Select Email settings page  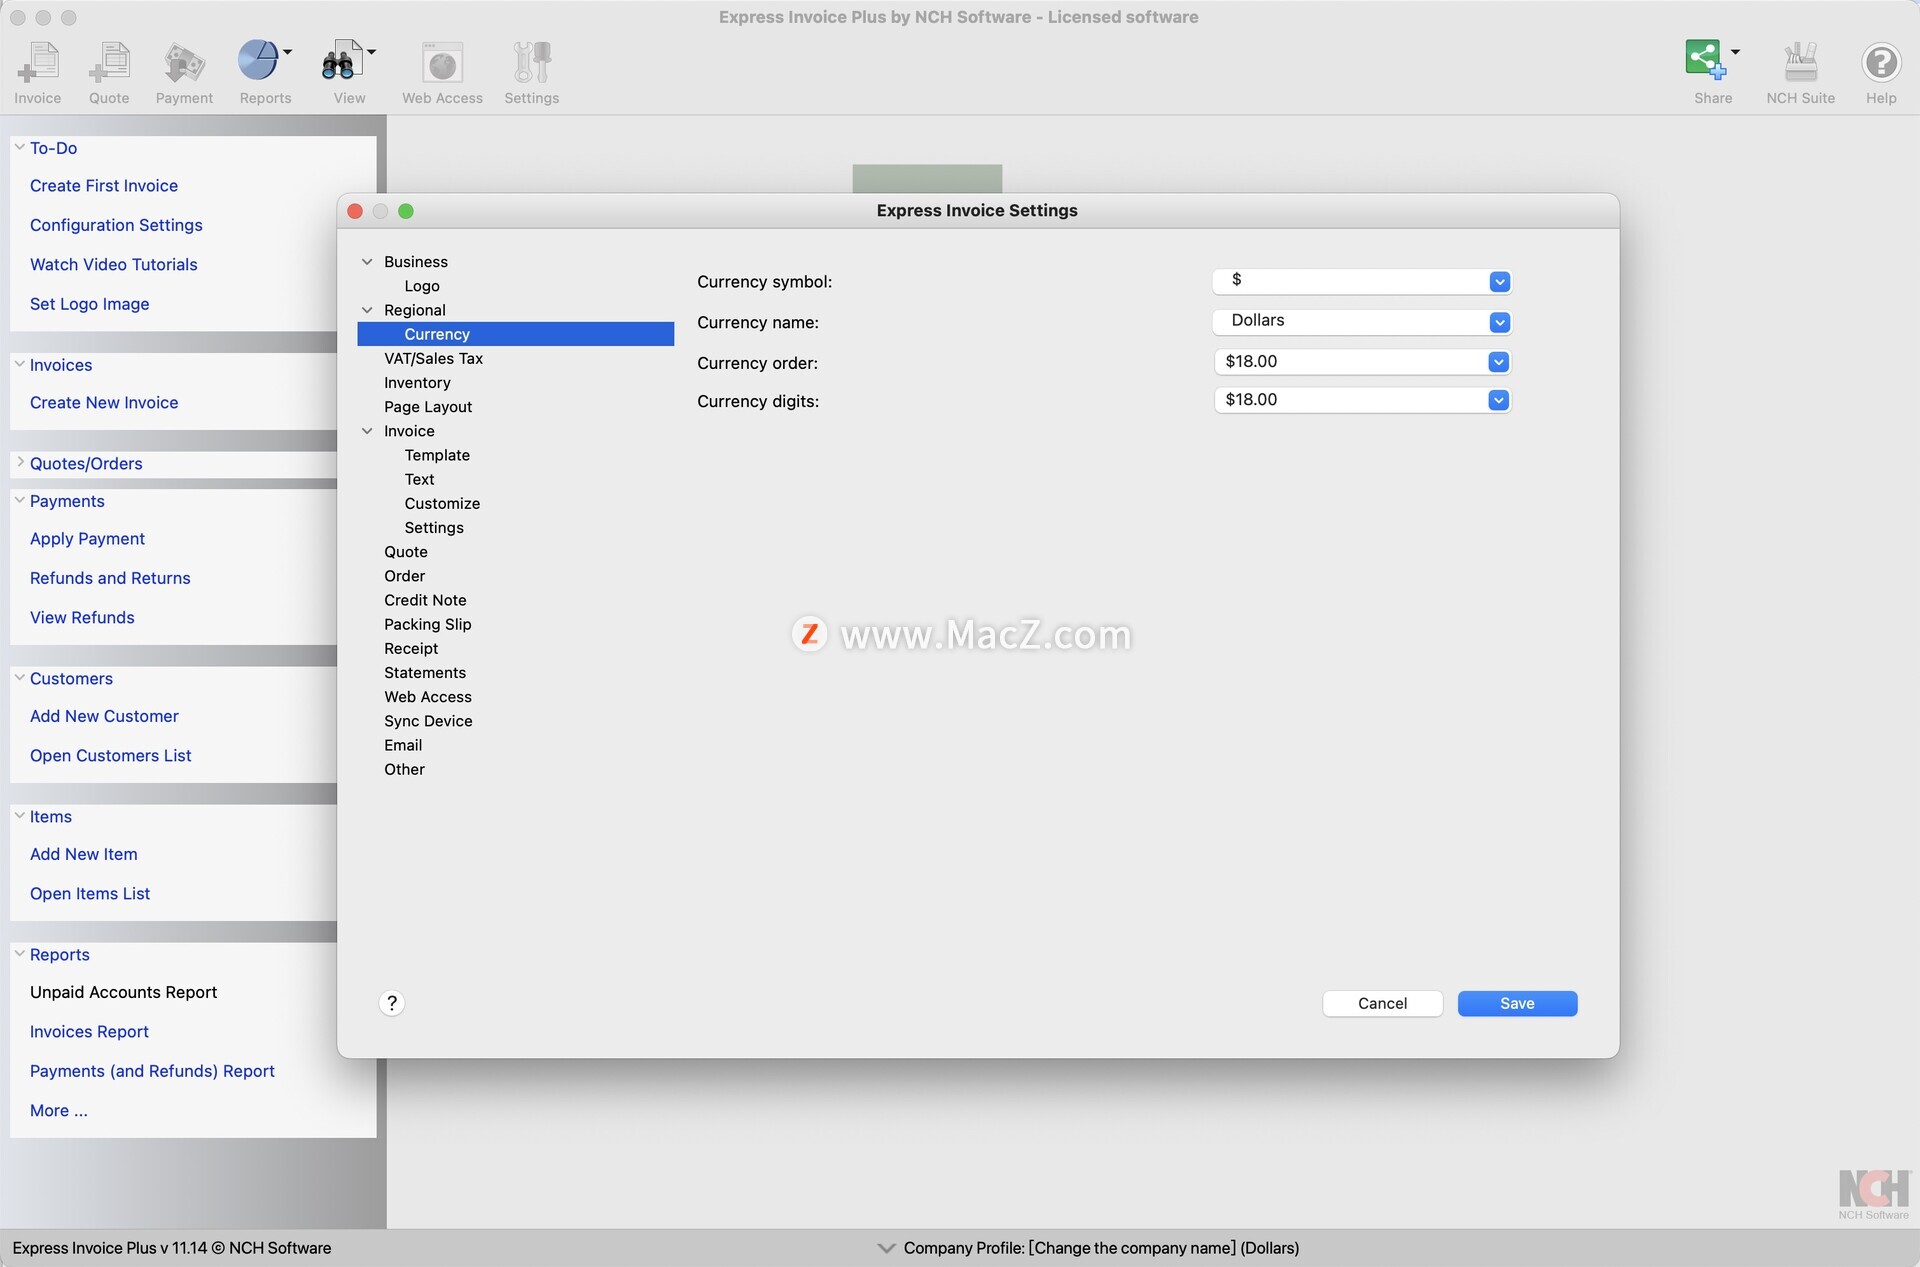(403, 745)
